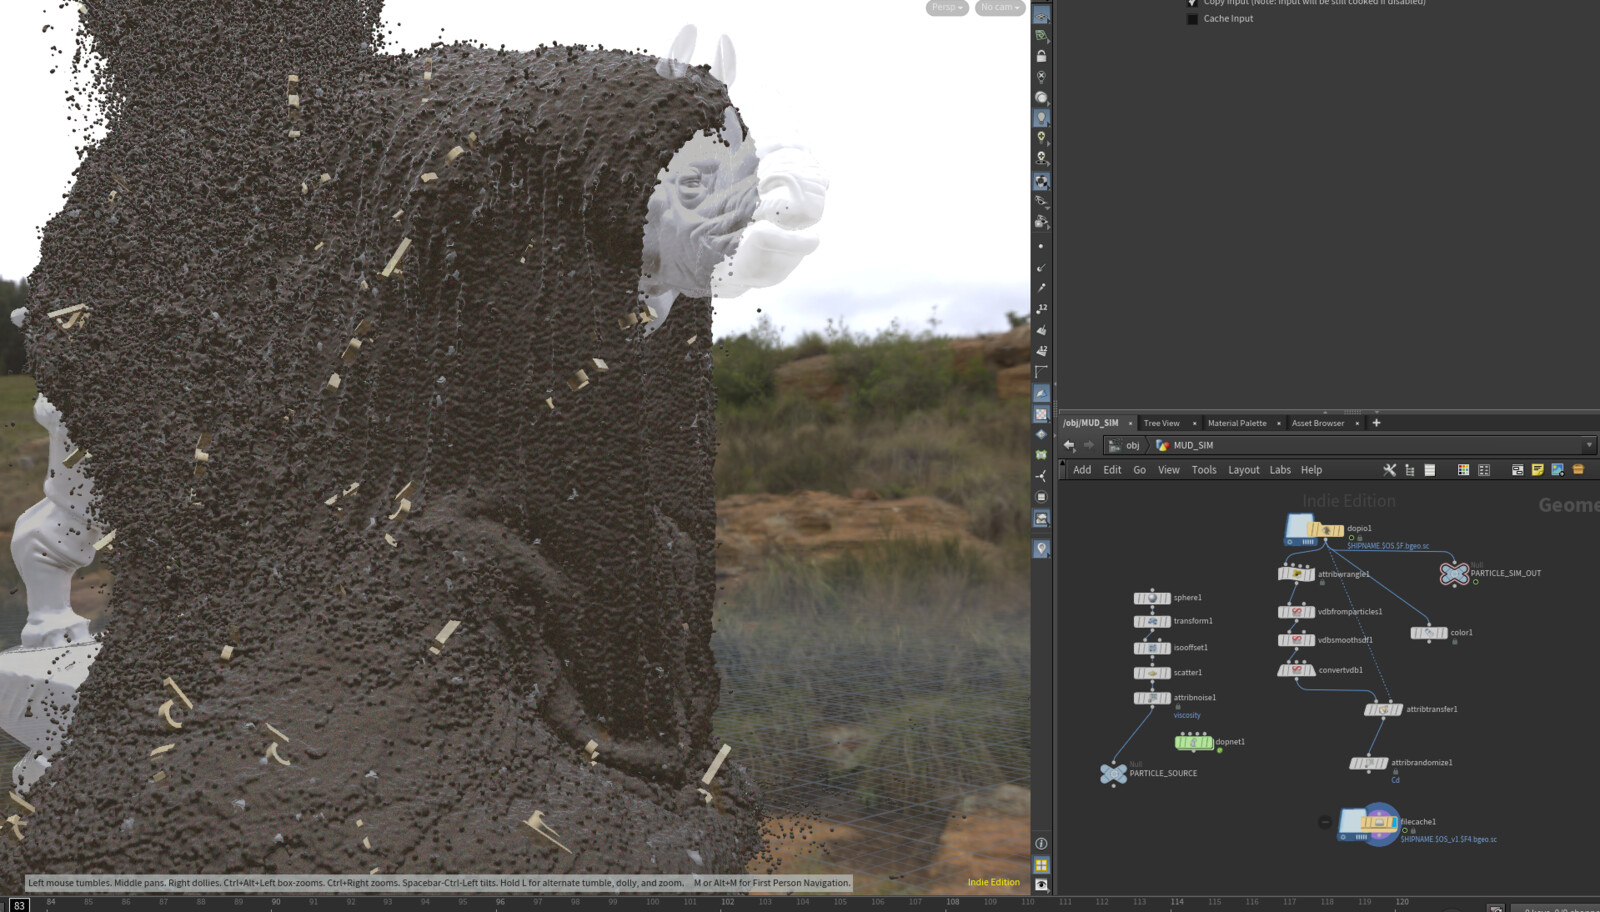Toggle display of point numbers icon
This screenshot has width=1600, height=912.
(1041, 308)
